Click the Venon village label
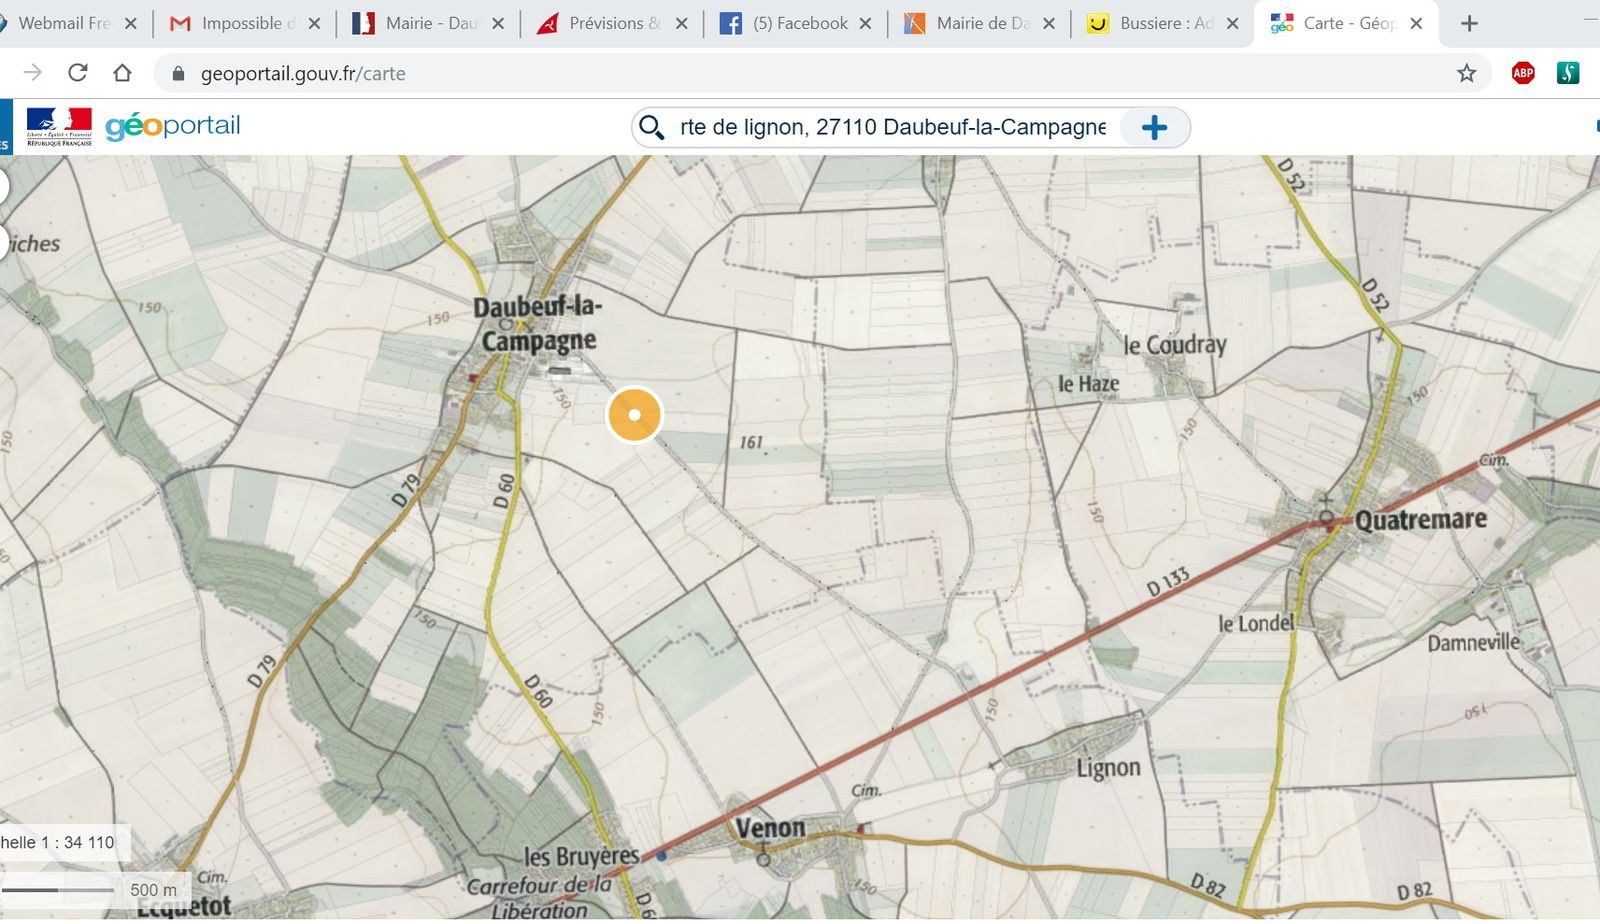The image size is (1600, 924). coord(770,828)
